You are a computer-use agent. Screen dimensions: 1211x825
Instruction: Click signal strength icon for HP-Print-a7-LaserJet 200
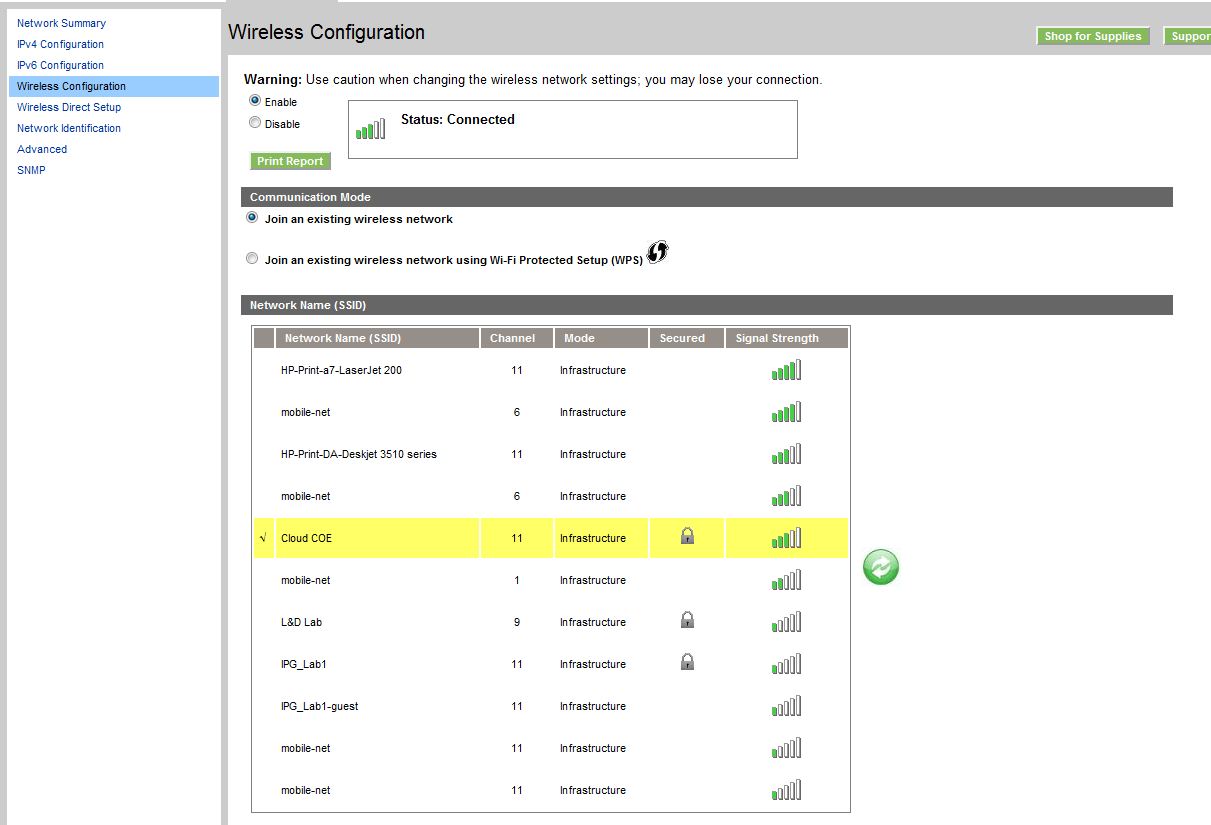point(786,370)
